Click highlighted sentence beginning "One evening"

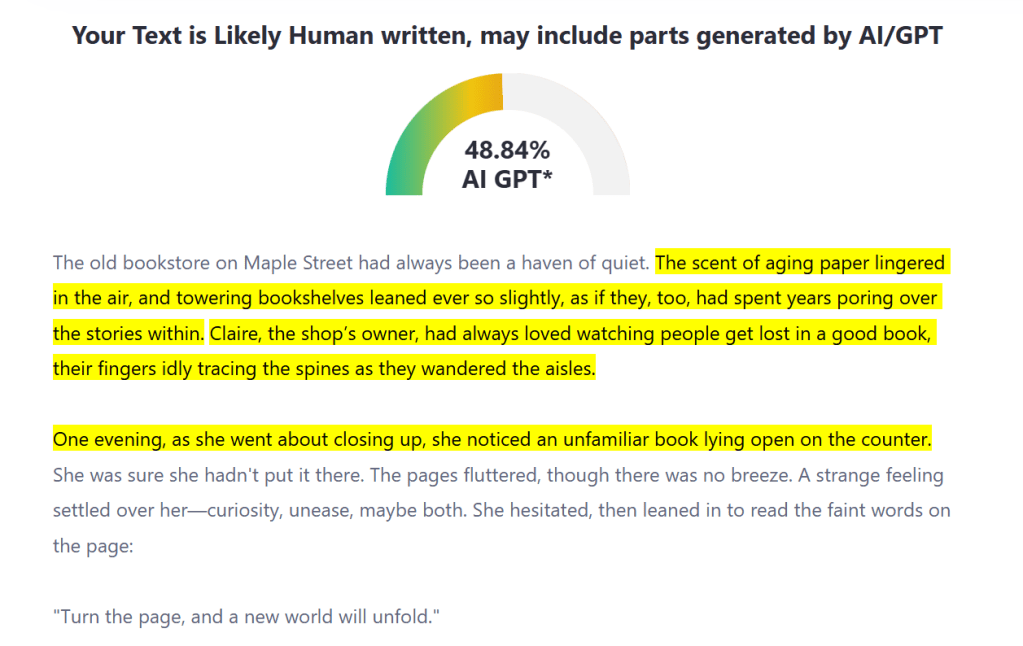492,440
